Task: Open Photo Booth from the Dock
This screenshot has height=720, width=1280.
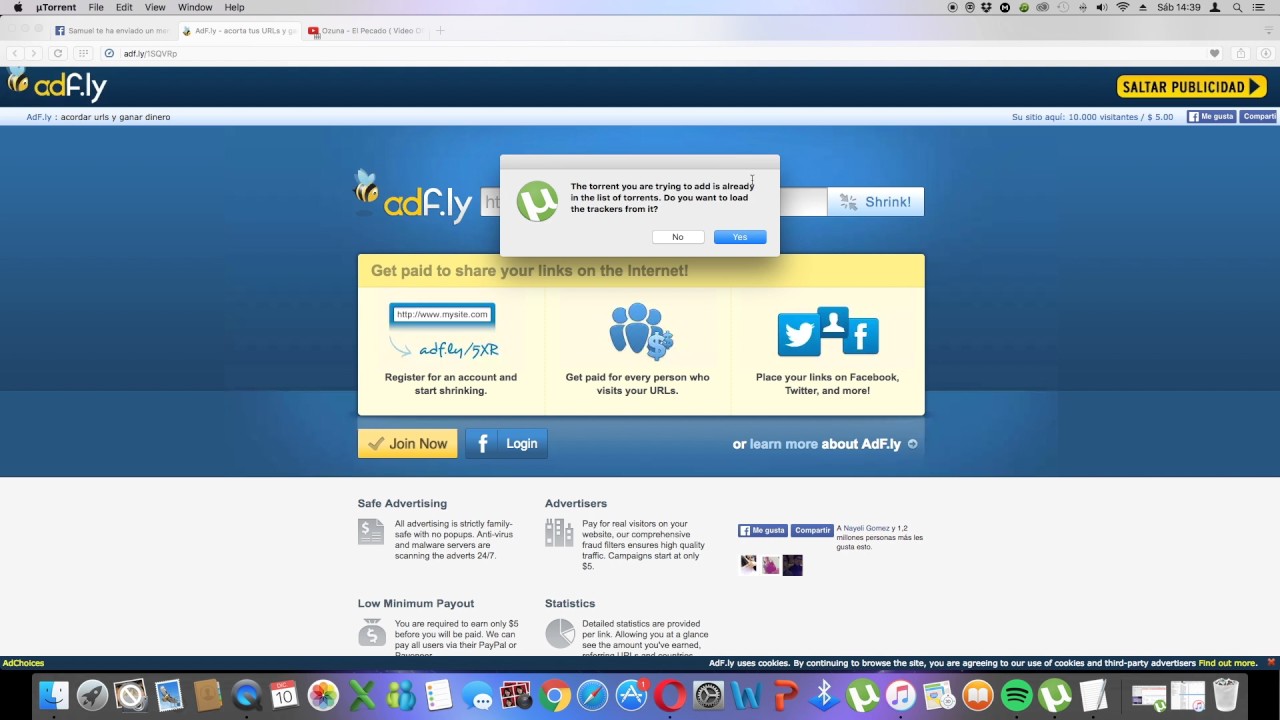Action: [516, 695]
